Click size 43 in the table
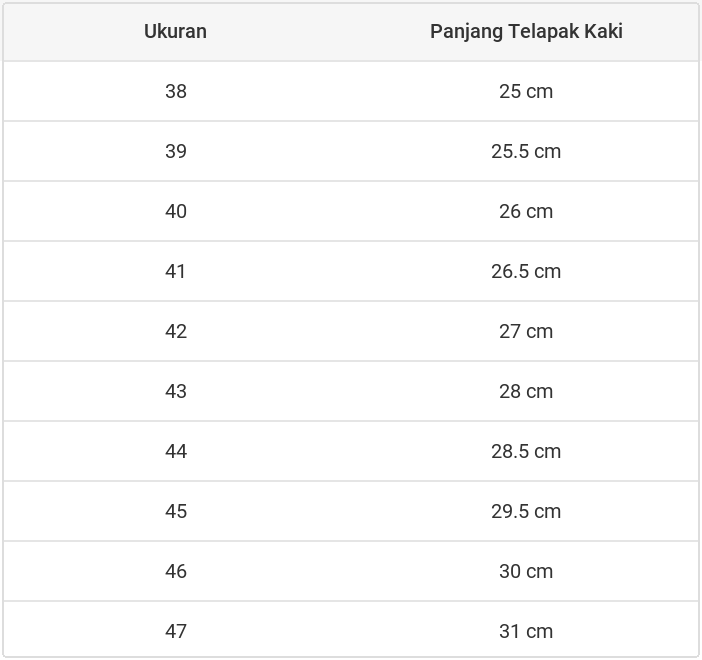The image size is (702, 660). click(x=176, y=391)
